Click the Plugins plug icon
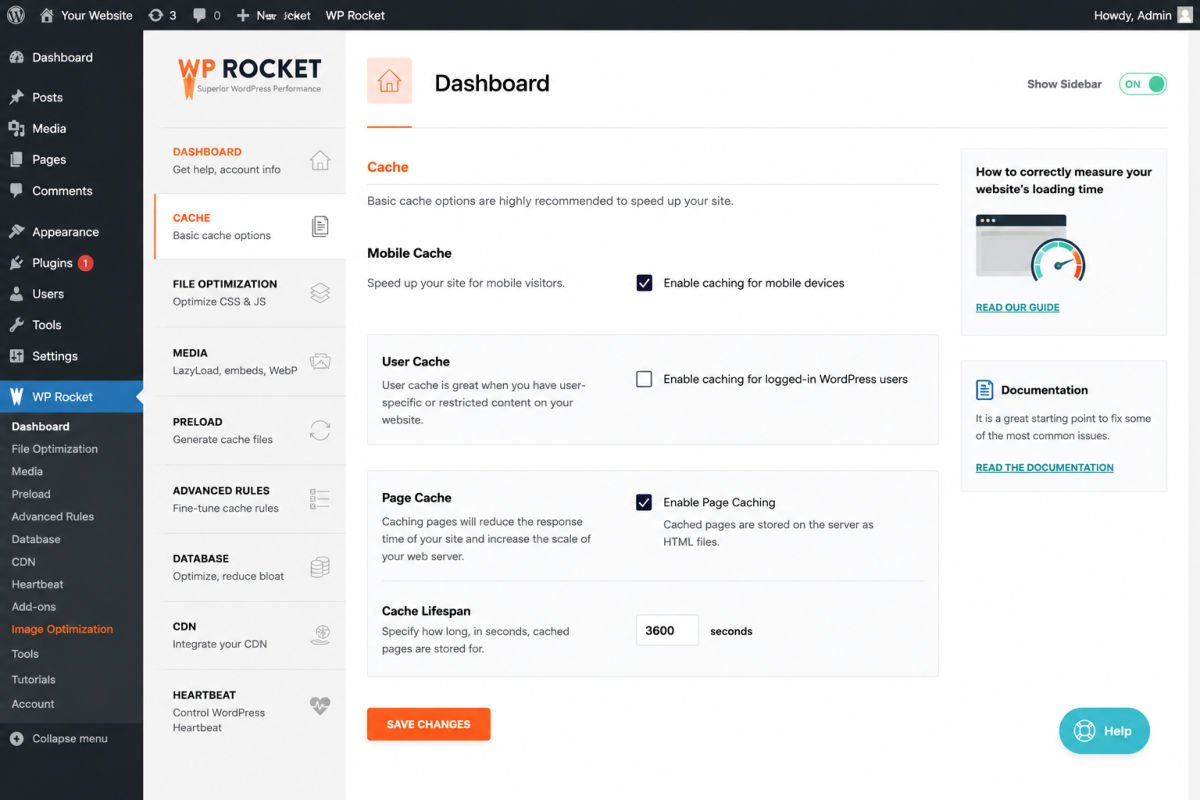The height and width of the screenshot is (800, 1200). pyautogui.click(x=16, y=263)
